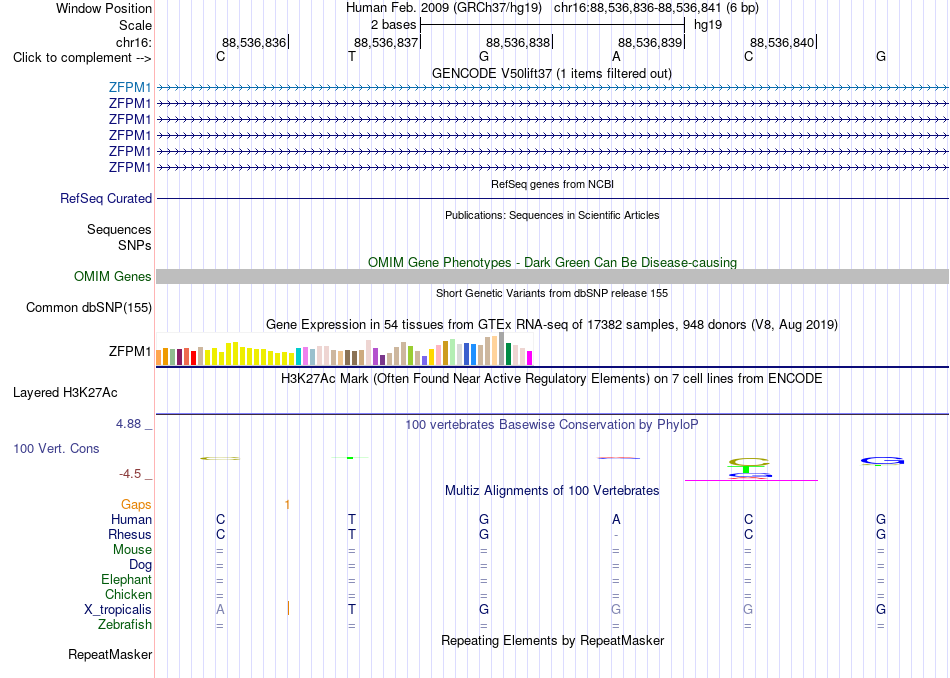Click the OMIM Genes label
Viewport: 950px width, 678px height.
pos(112,276)
